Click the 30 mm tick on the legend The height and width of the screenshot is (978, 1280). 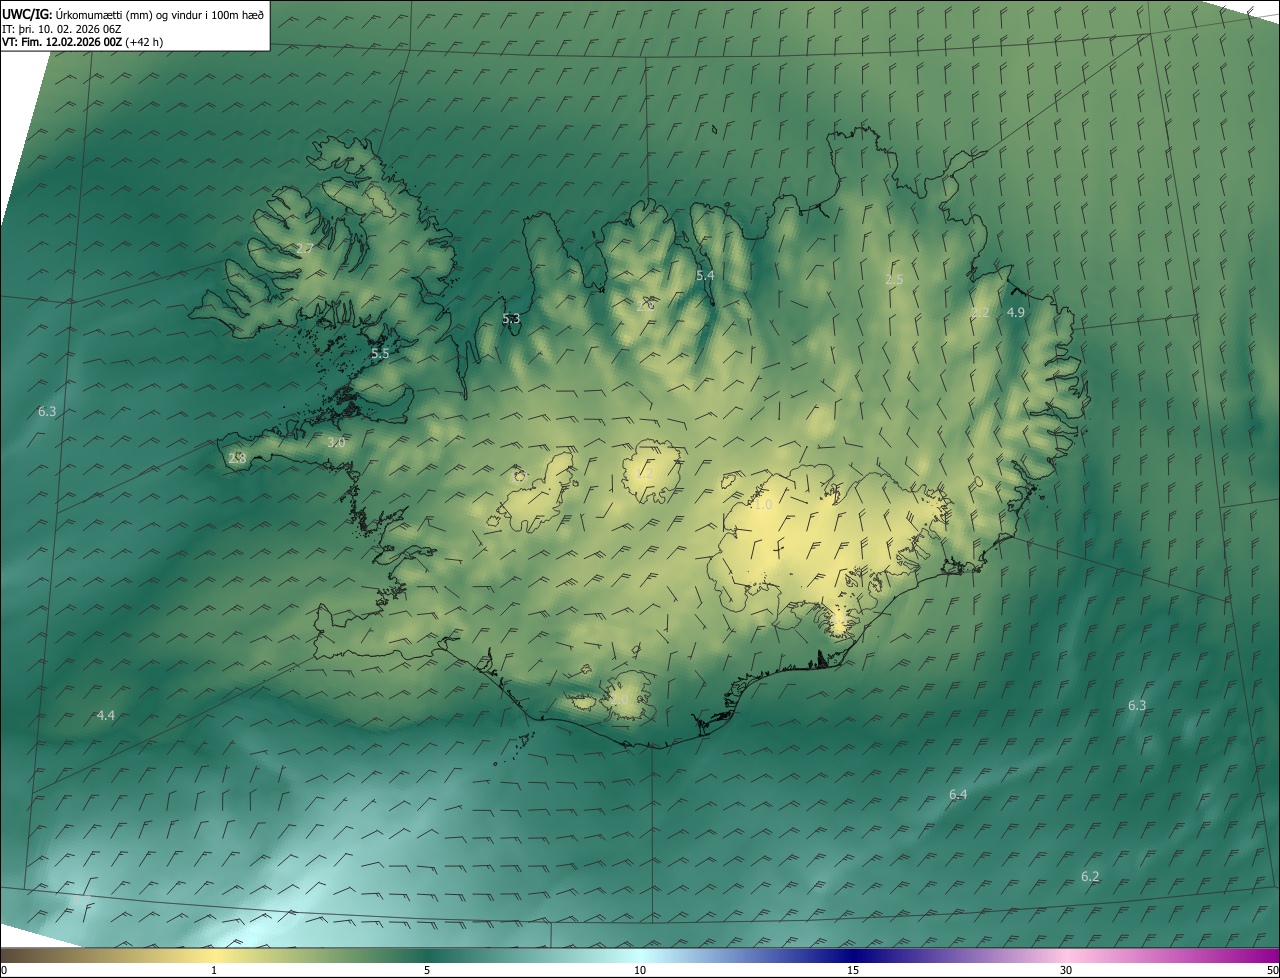(1066, 970)
